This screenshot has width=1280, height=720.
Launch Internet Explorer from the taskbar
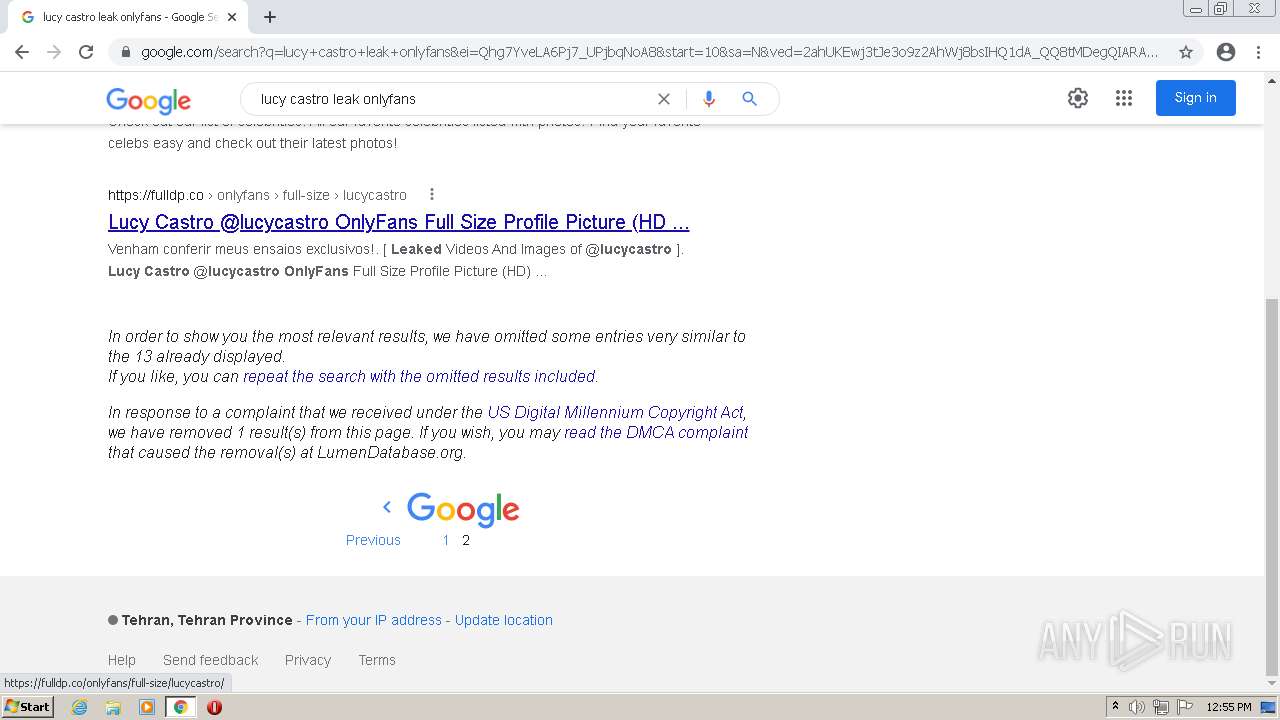[x=79, y=707]
